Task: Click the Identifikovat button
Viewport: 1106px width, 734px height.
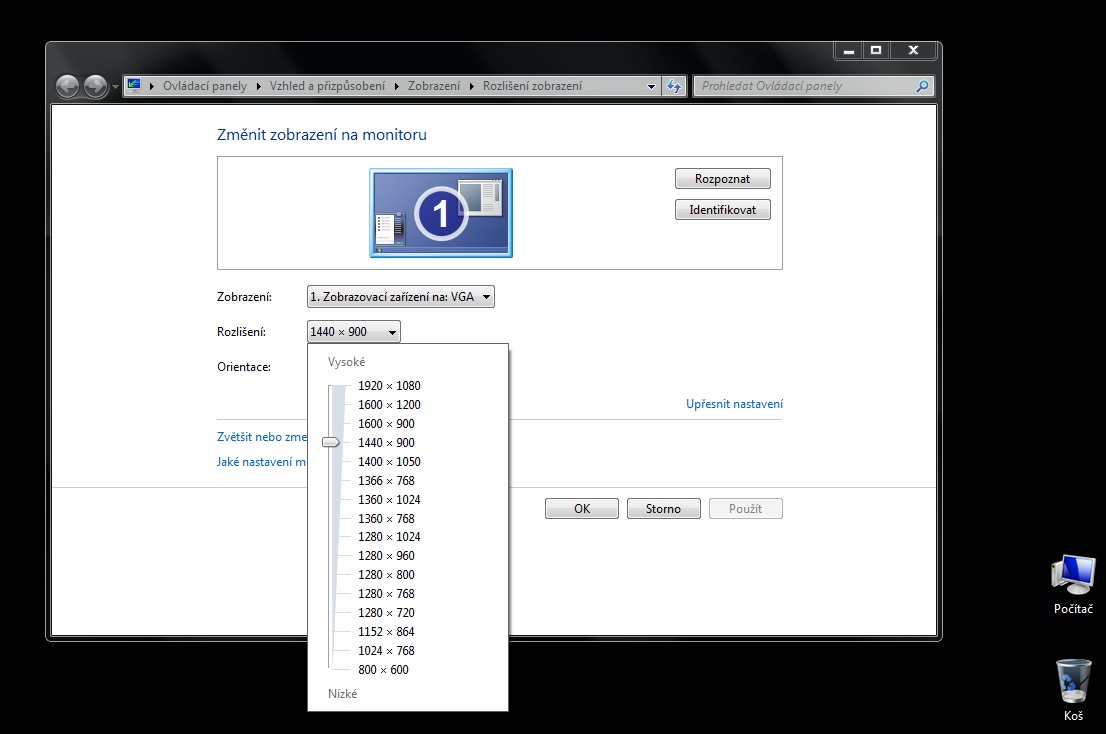Action: (x=722, y=209)
